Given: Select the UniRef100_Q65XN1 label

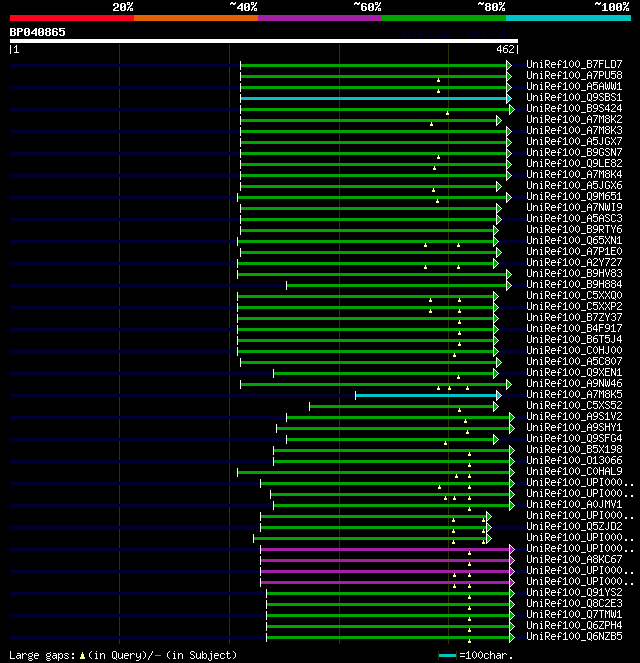Looking at the screenshot, I should coord(574,240).
